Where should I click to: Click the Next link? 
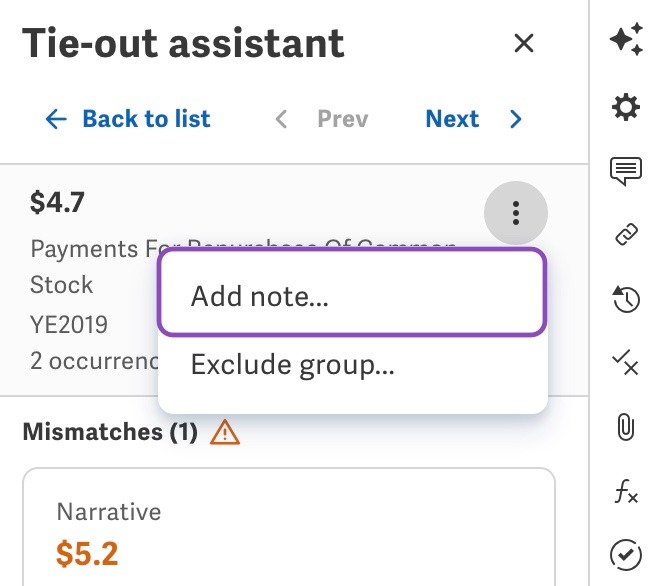pos(452,119)
